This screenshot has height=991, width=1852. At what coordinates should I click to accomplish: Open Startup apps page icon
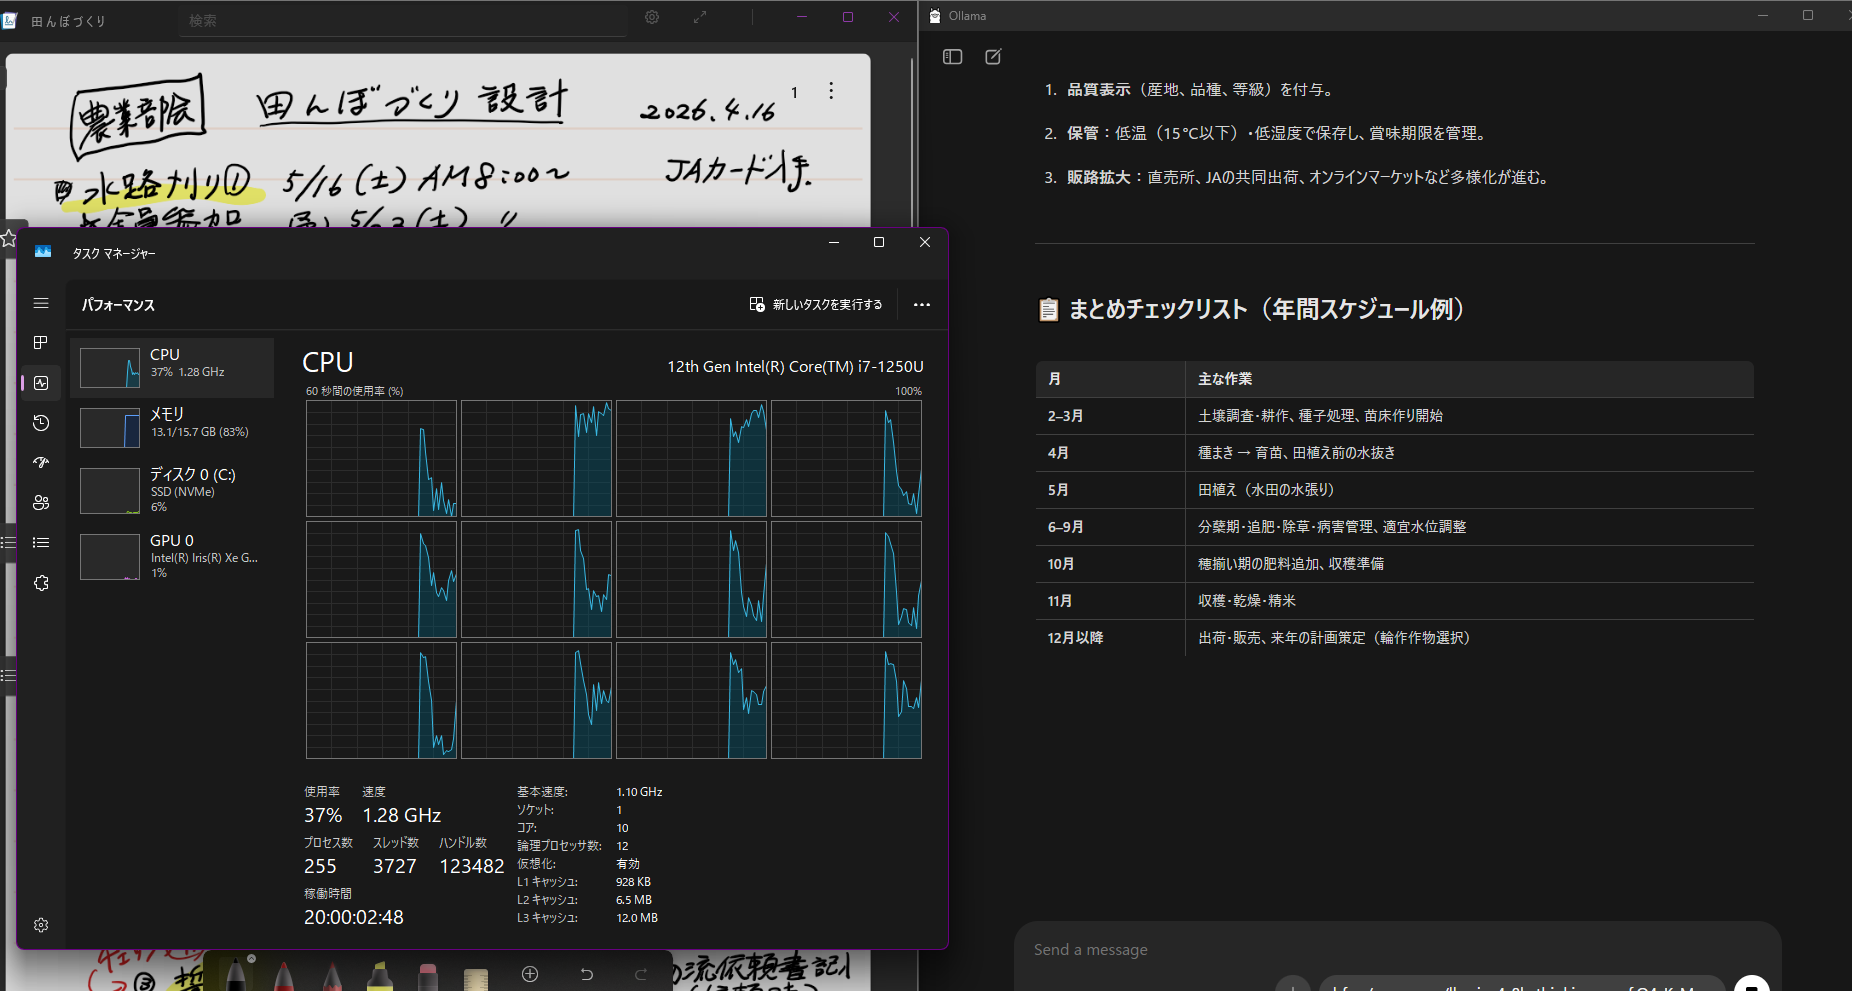[41, 463]
